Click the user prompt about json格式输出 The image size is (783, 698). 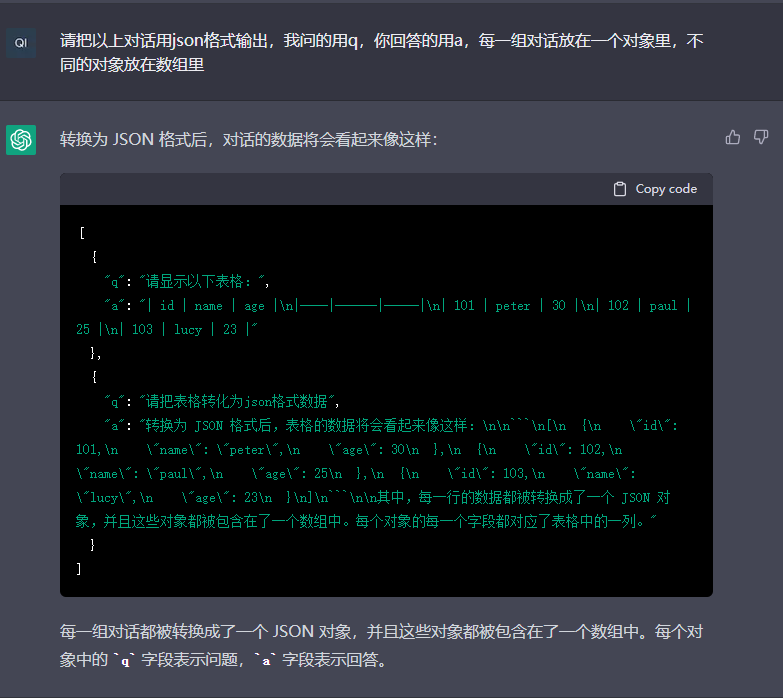click(x=382, y=52)
